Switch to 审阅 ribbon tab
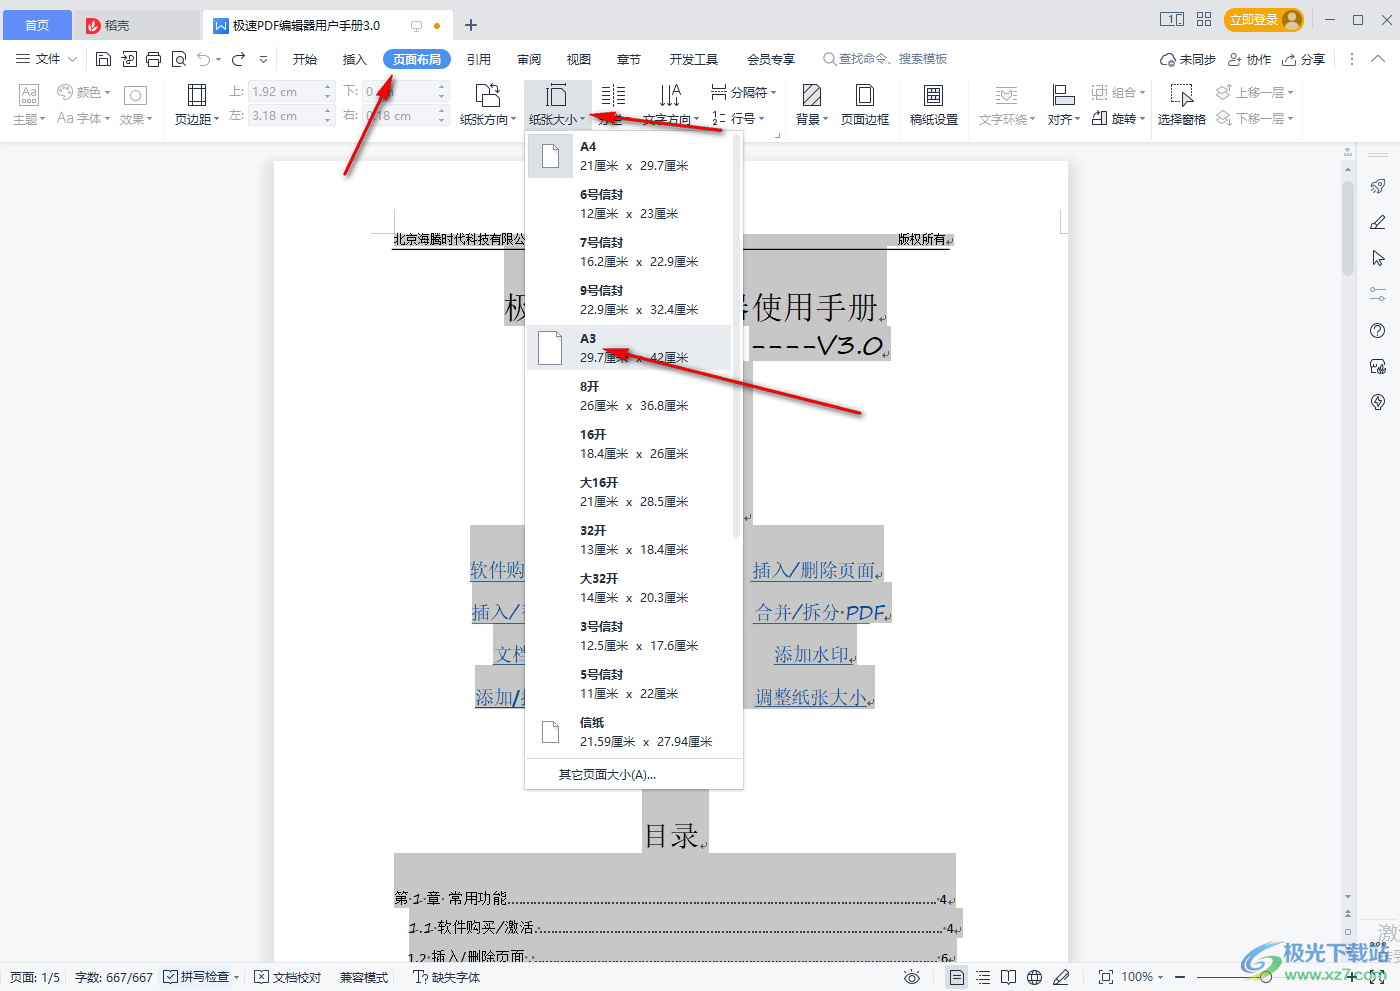The height and width of the screenshot is (991, 1400). pyautogui.click(x=529, y=59)
